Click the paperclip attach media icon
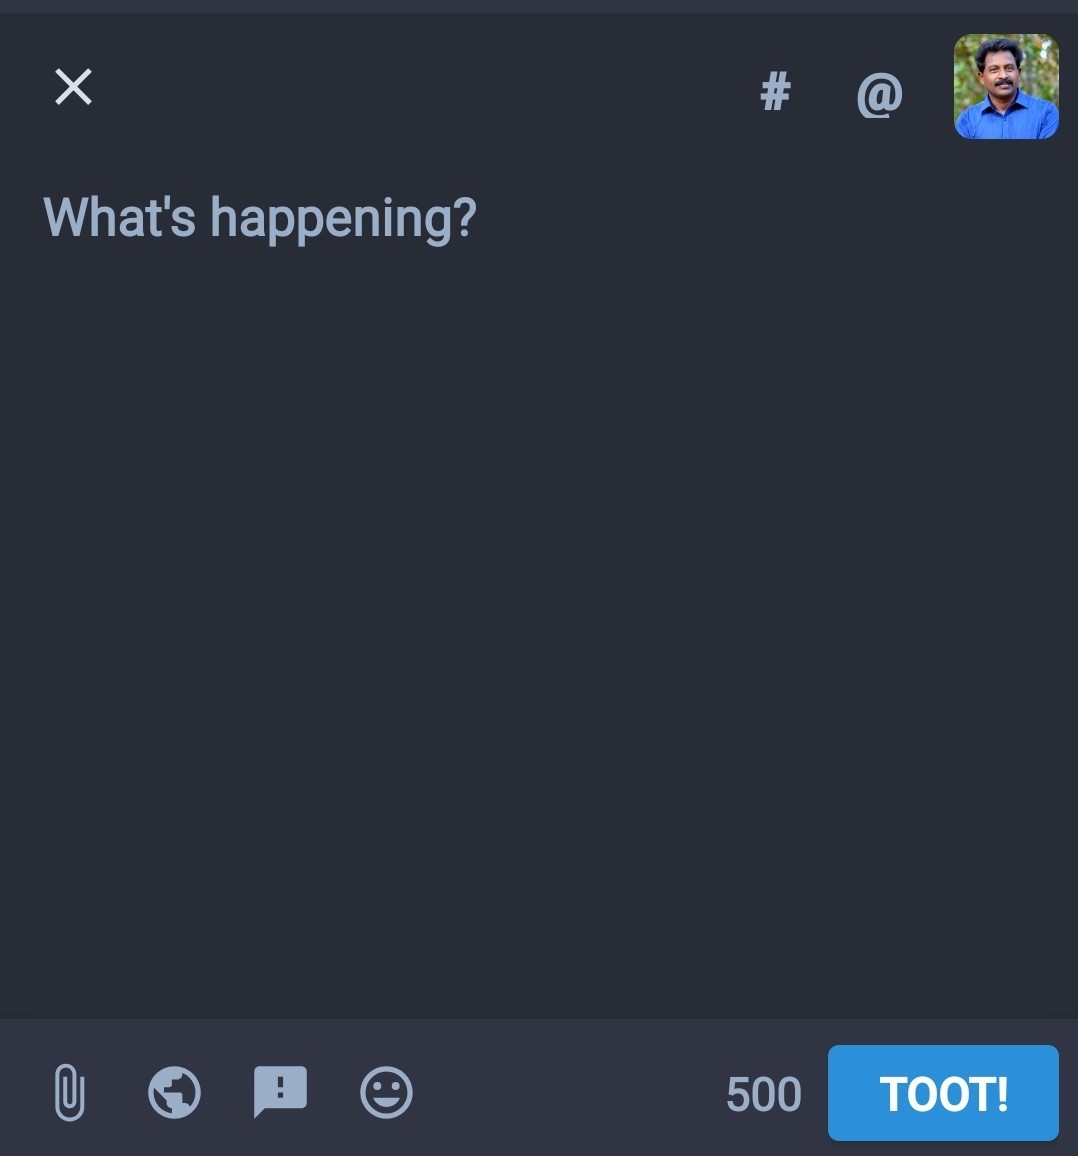This screenshot has width=1078, height=1156. coord(69,1092)
